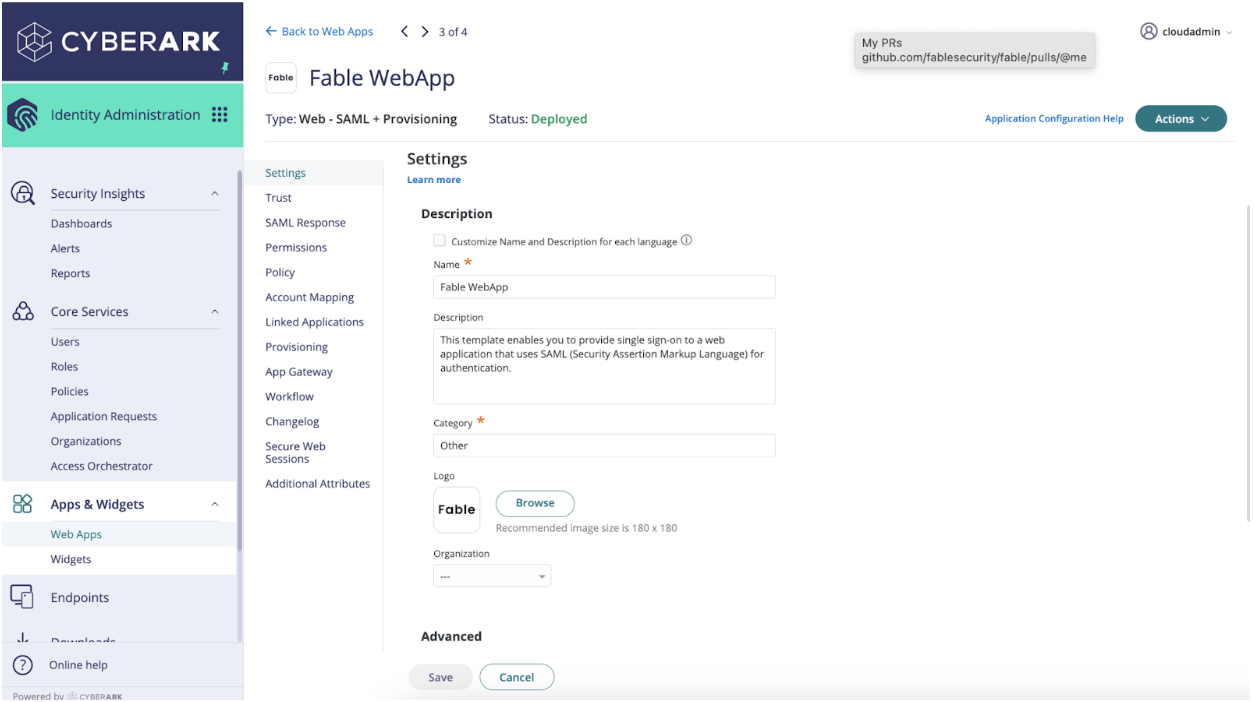
Task: Click Back to Web Apps link
Action: coord(319,32)
